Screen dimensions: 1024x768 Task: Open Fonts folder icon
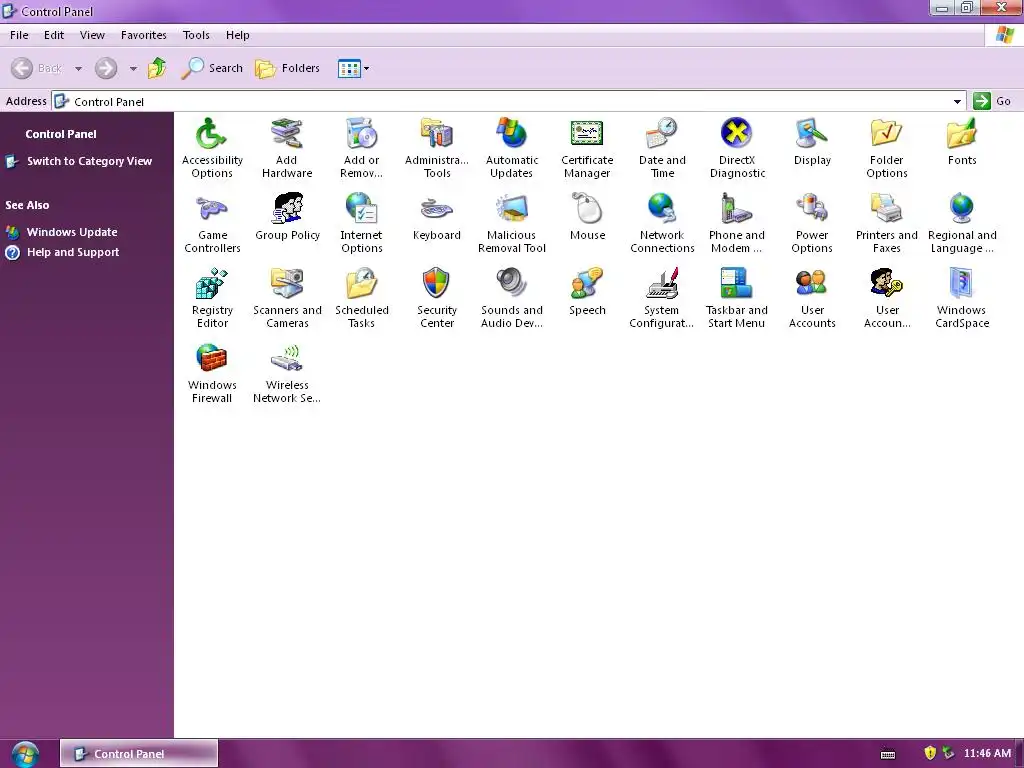pyautogui.click(x=961, y=142)
